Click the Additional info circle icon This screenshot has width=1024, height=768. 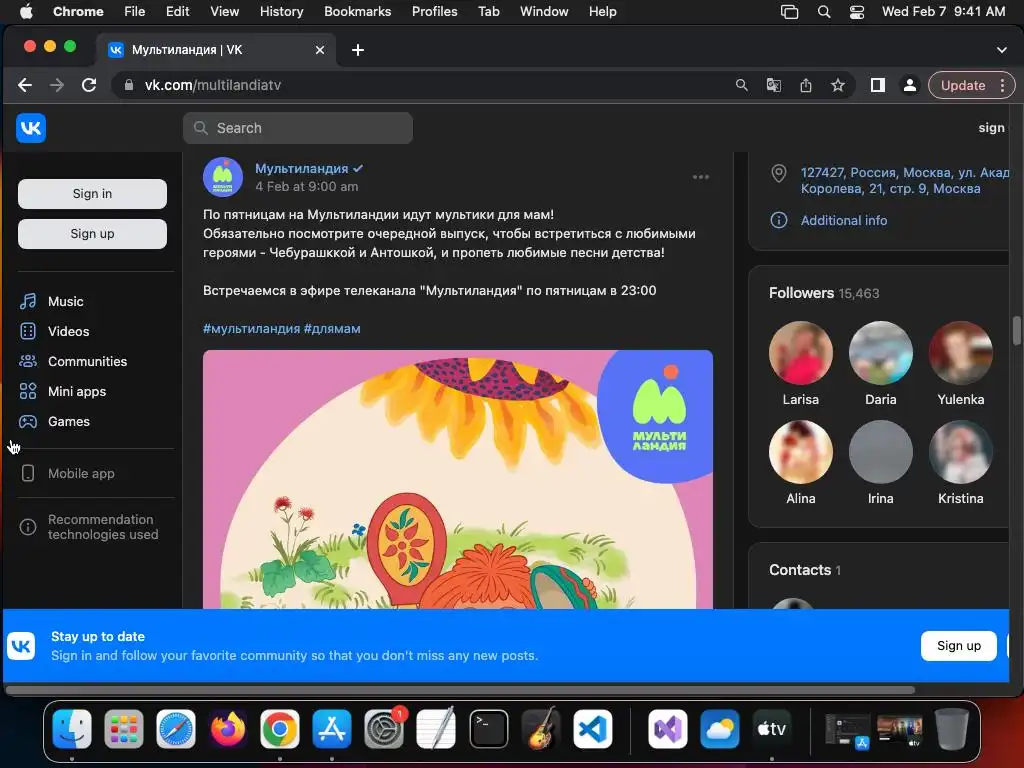point(778,220)
